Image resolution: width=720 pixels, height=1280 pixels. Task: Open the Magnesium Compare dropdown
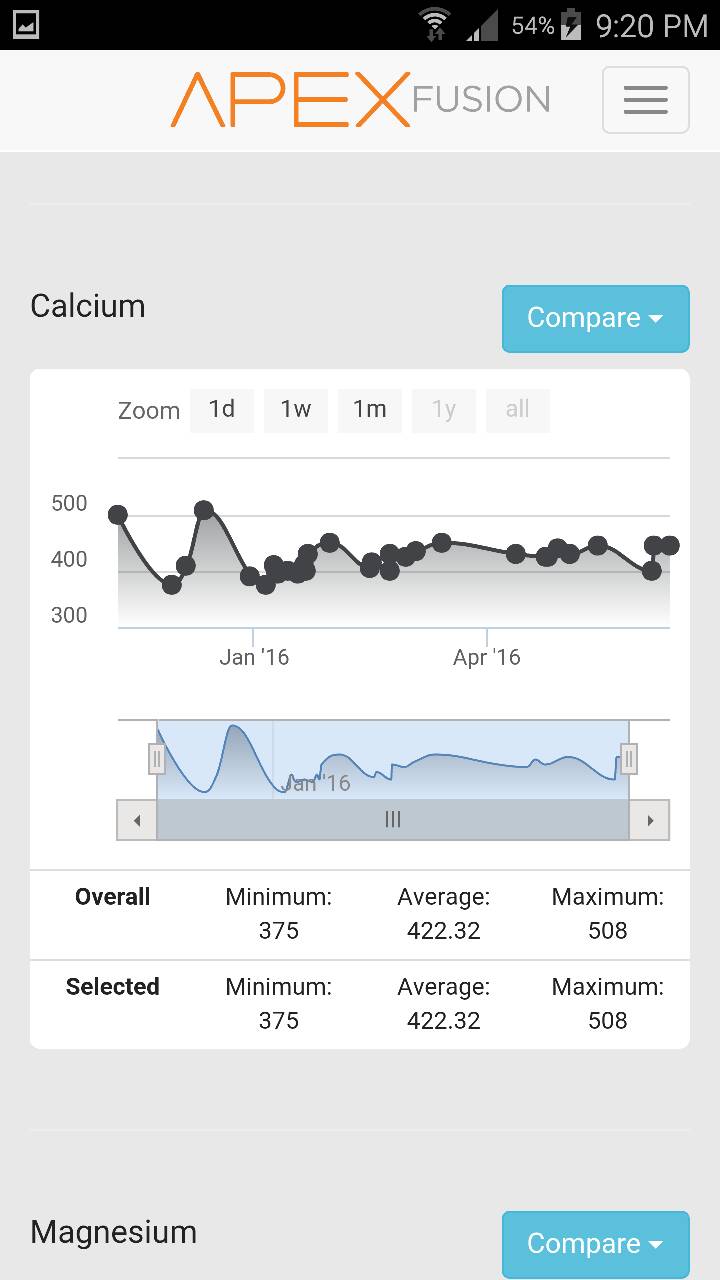click(595, 1244)
